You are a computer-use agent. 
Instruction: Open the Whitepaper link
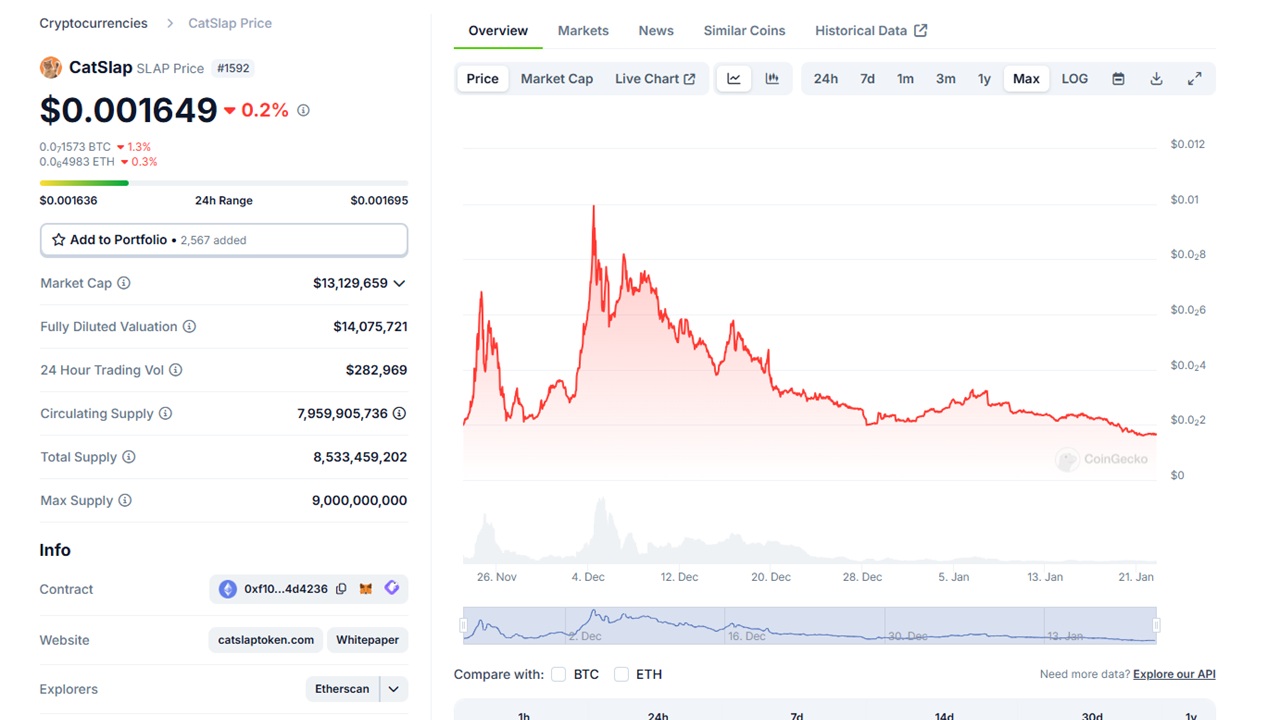pyautogui.click(x=367, y=640)
